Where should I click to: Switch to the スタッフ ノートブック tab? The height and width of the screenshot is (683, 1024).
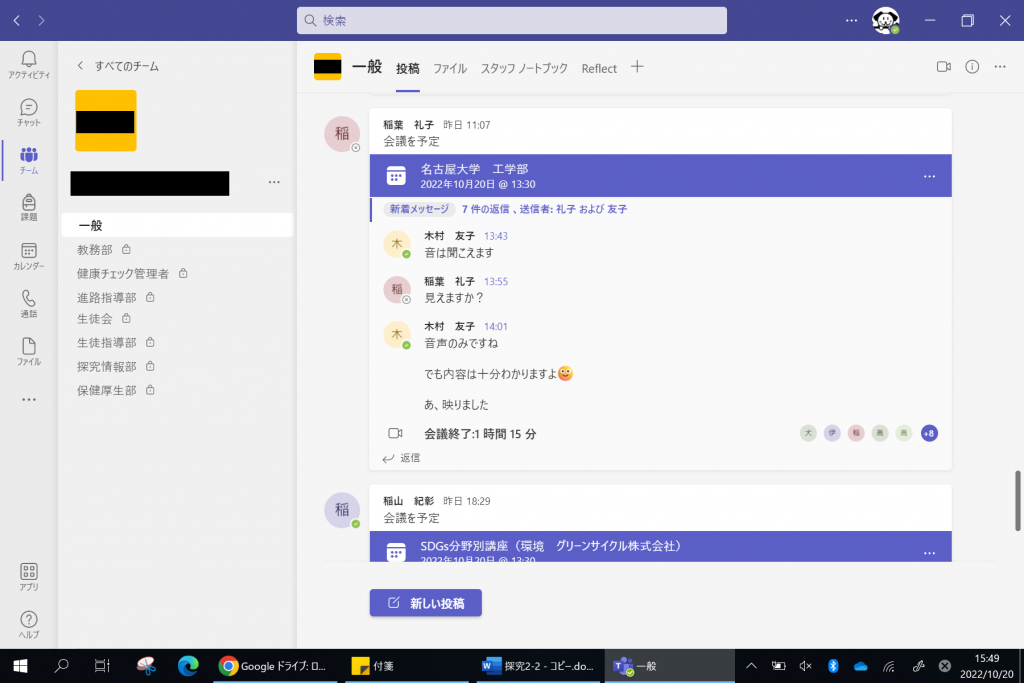524,69
